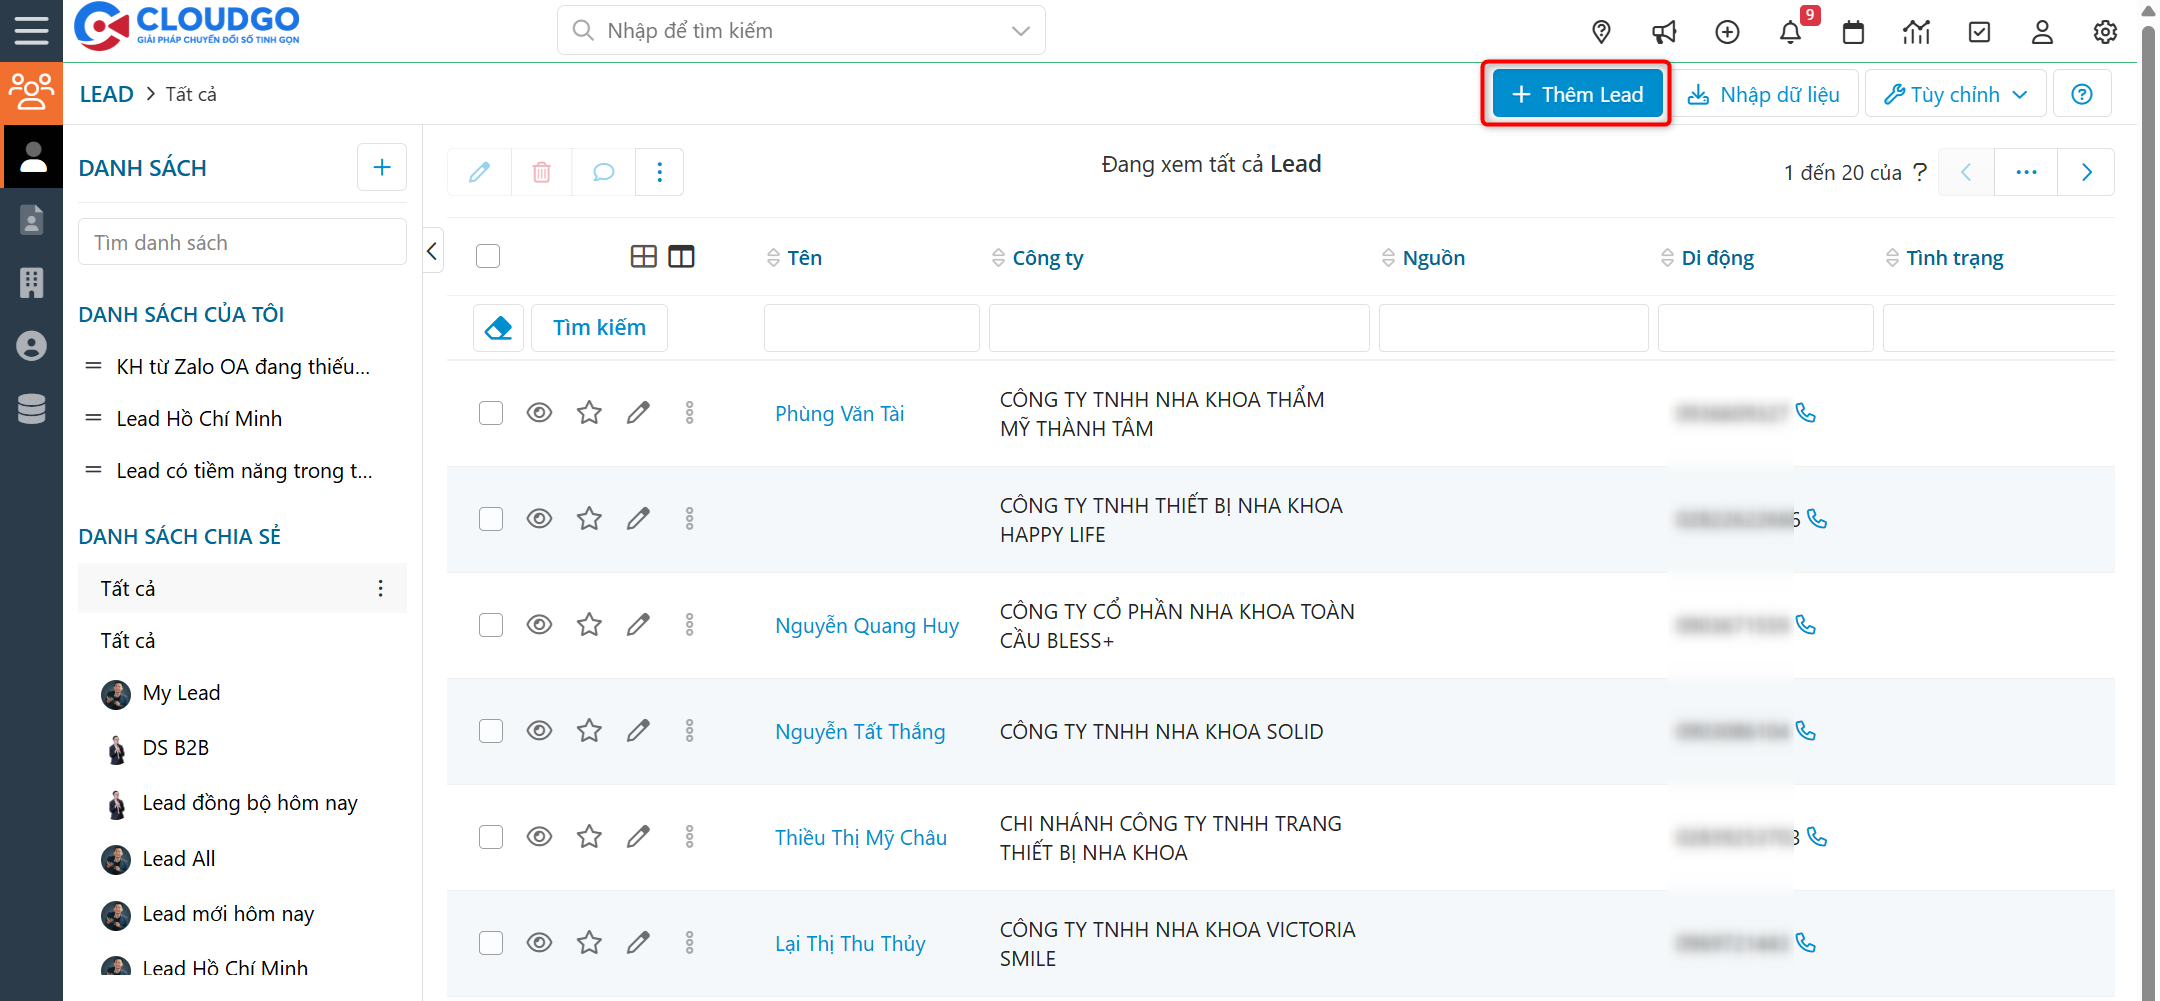Open the settings gear icon
This screenshot has width=2160, height=1001.
(x=2105, y=33)
